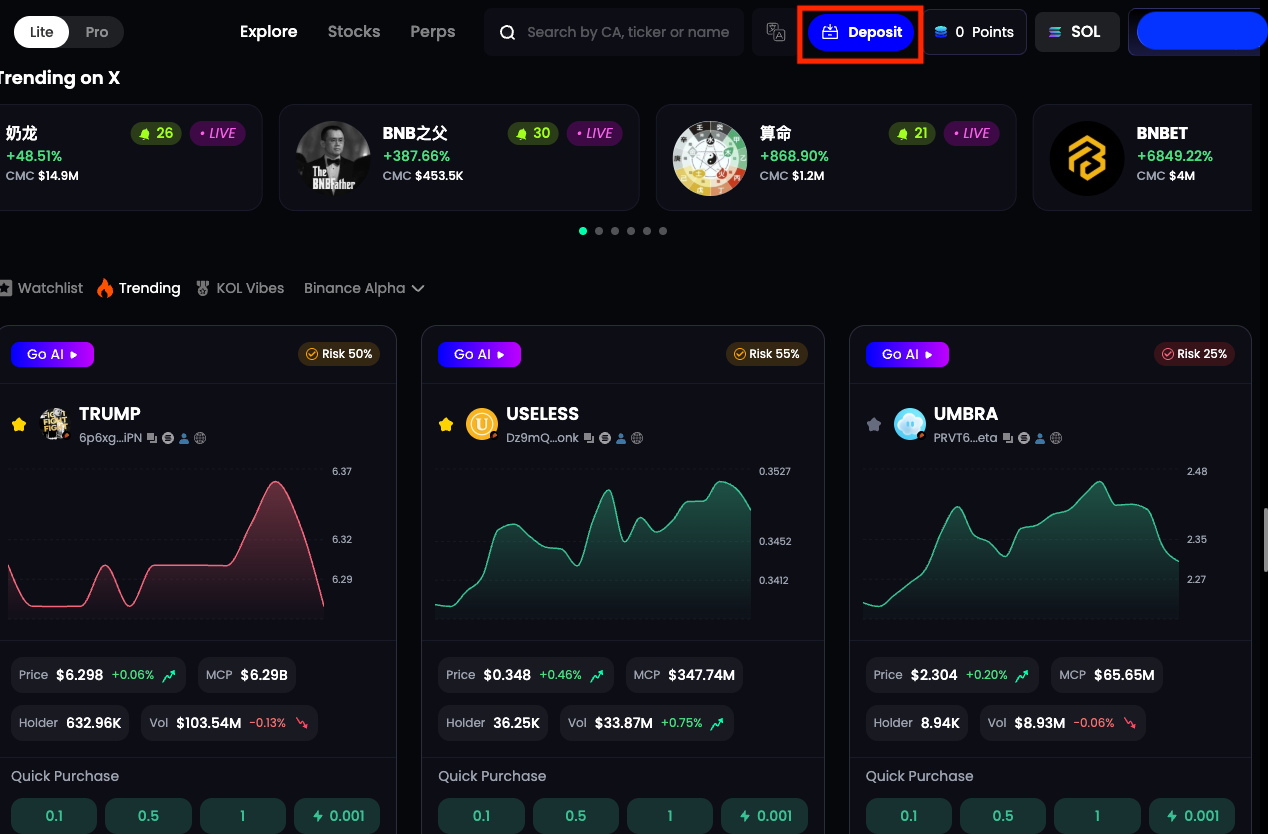Expand the Binance Alpha dropdown
The height and width of the screenshot is (834, 1268).
pos(364,288)
